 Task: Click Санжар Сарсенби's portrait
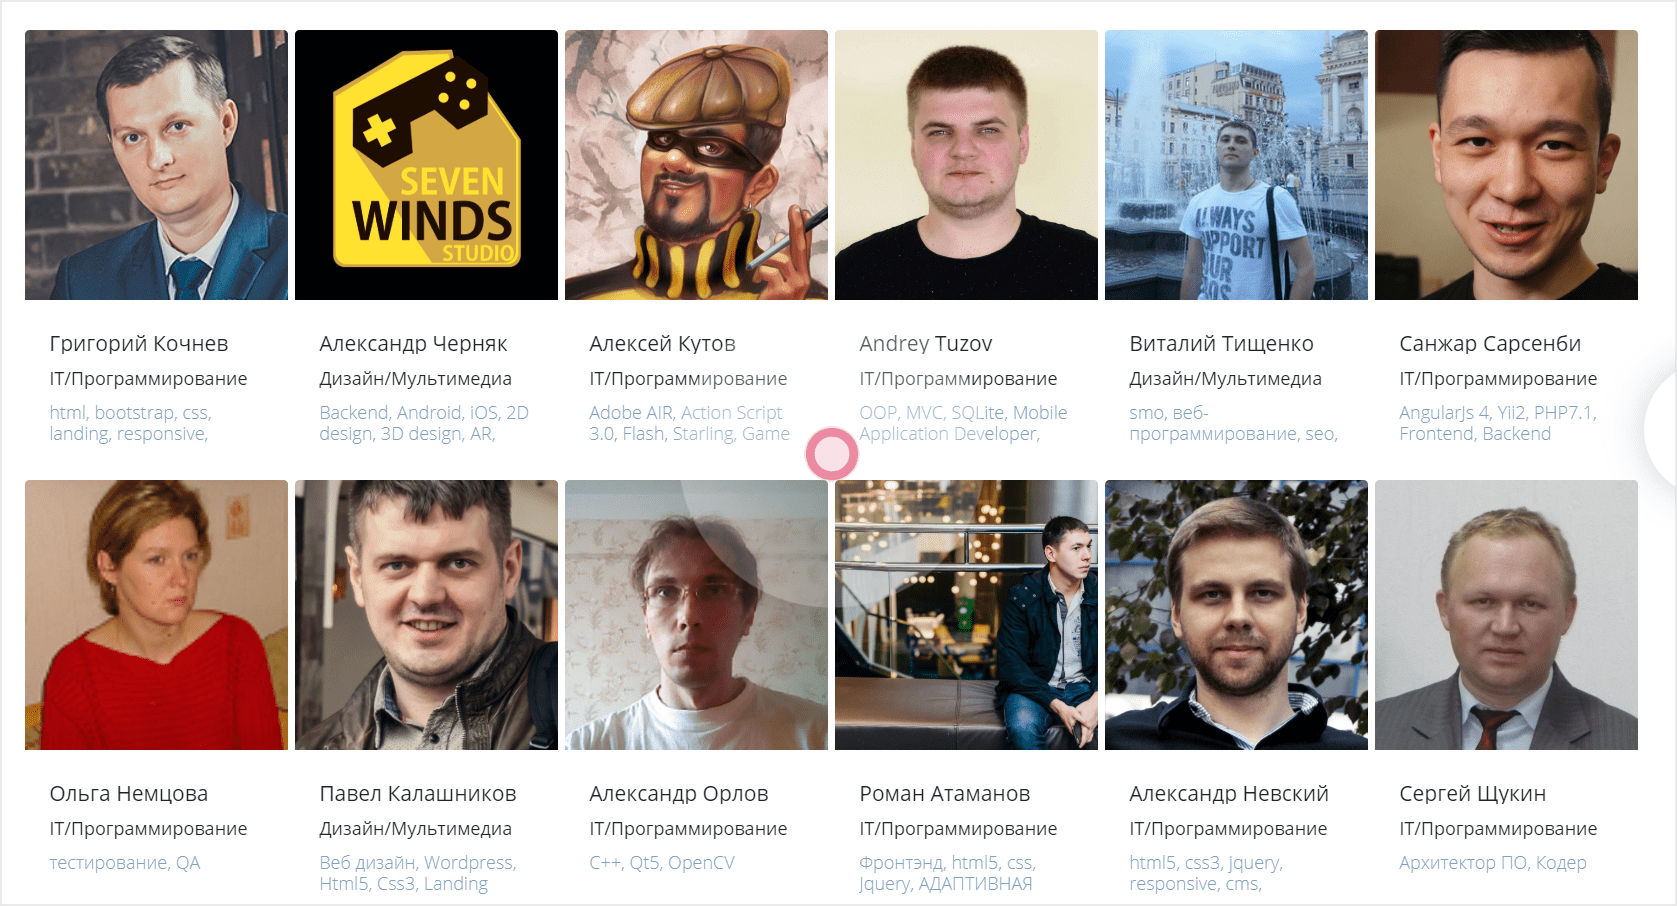[1506, 165]
